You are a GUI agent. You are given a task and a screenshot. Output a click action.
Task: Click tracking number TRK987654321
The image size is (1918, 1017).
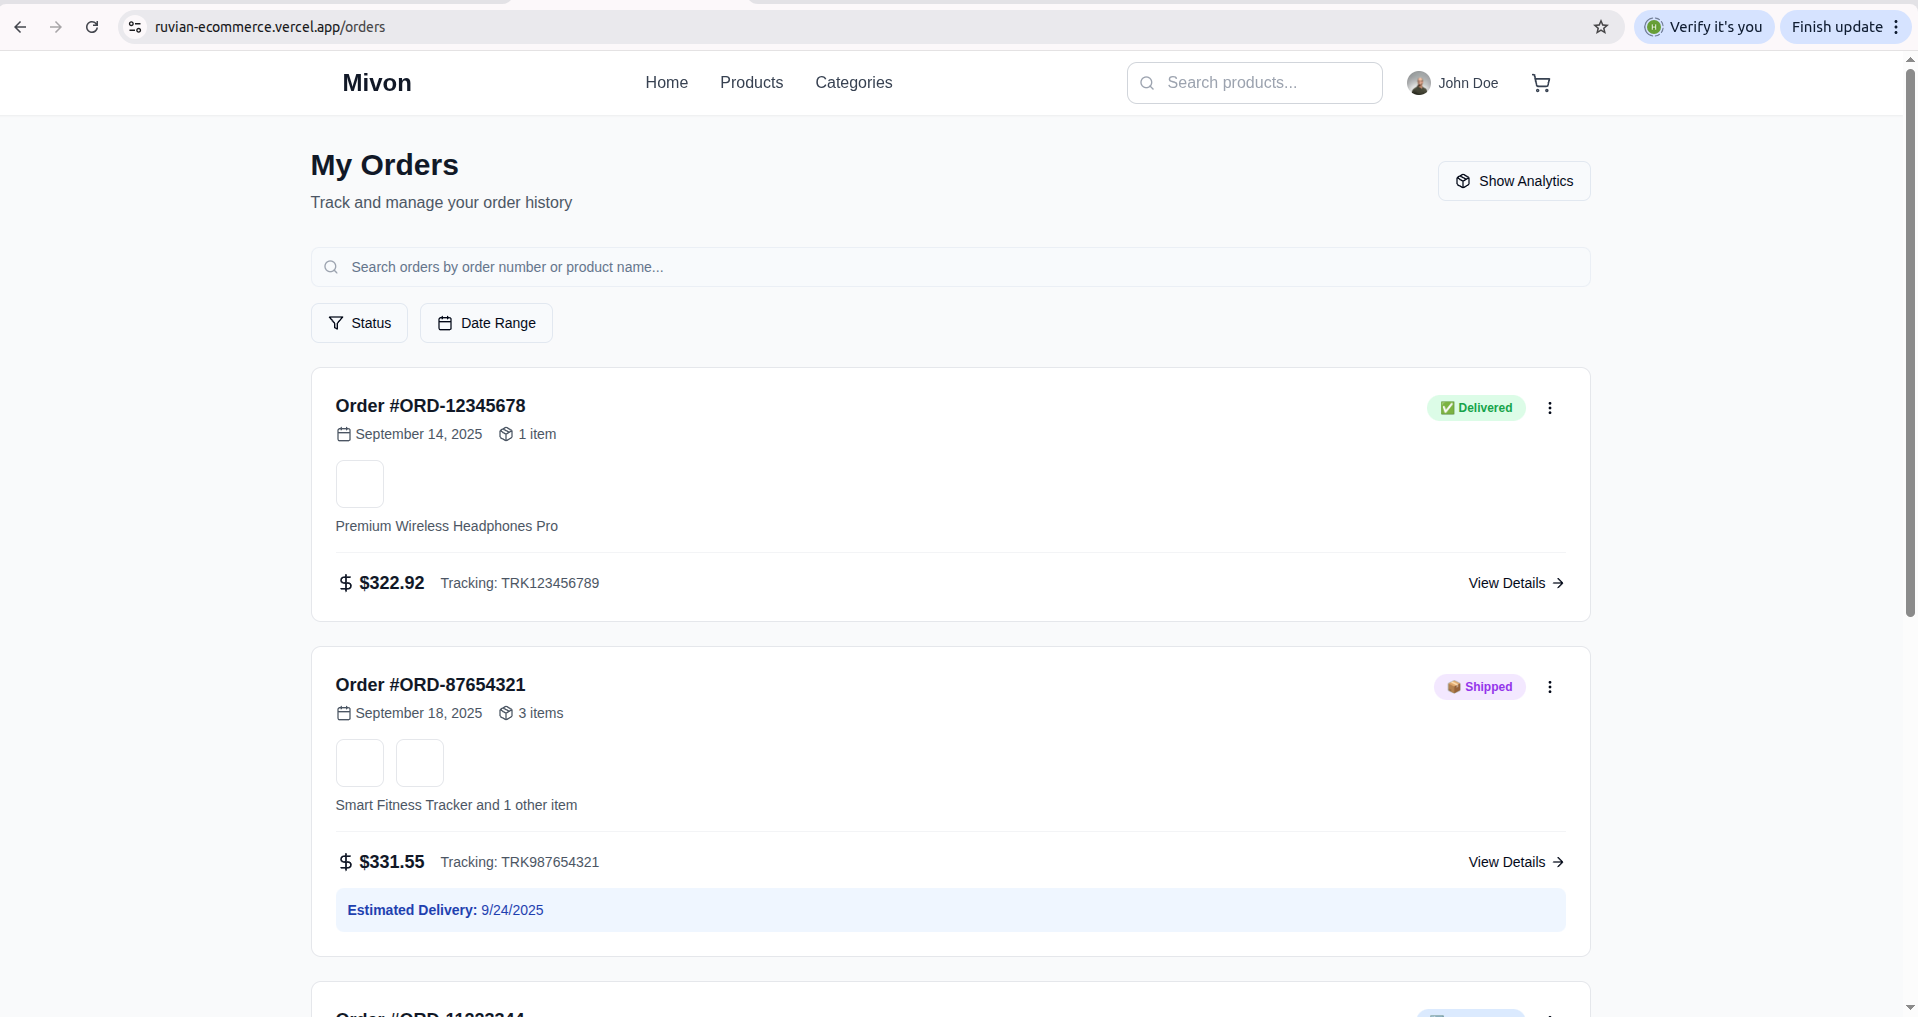[x=550, y=862]
